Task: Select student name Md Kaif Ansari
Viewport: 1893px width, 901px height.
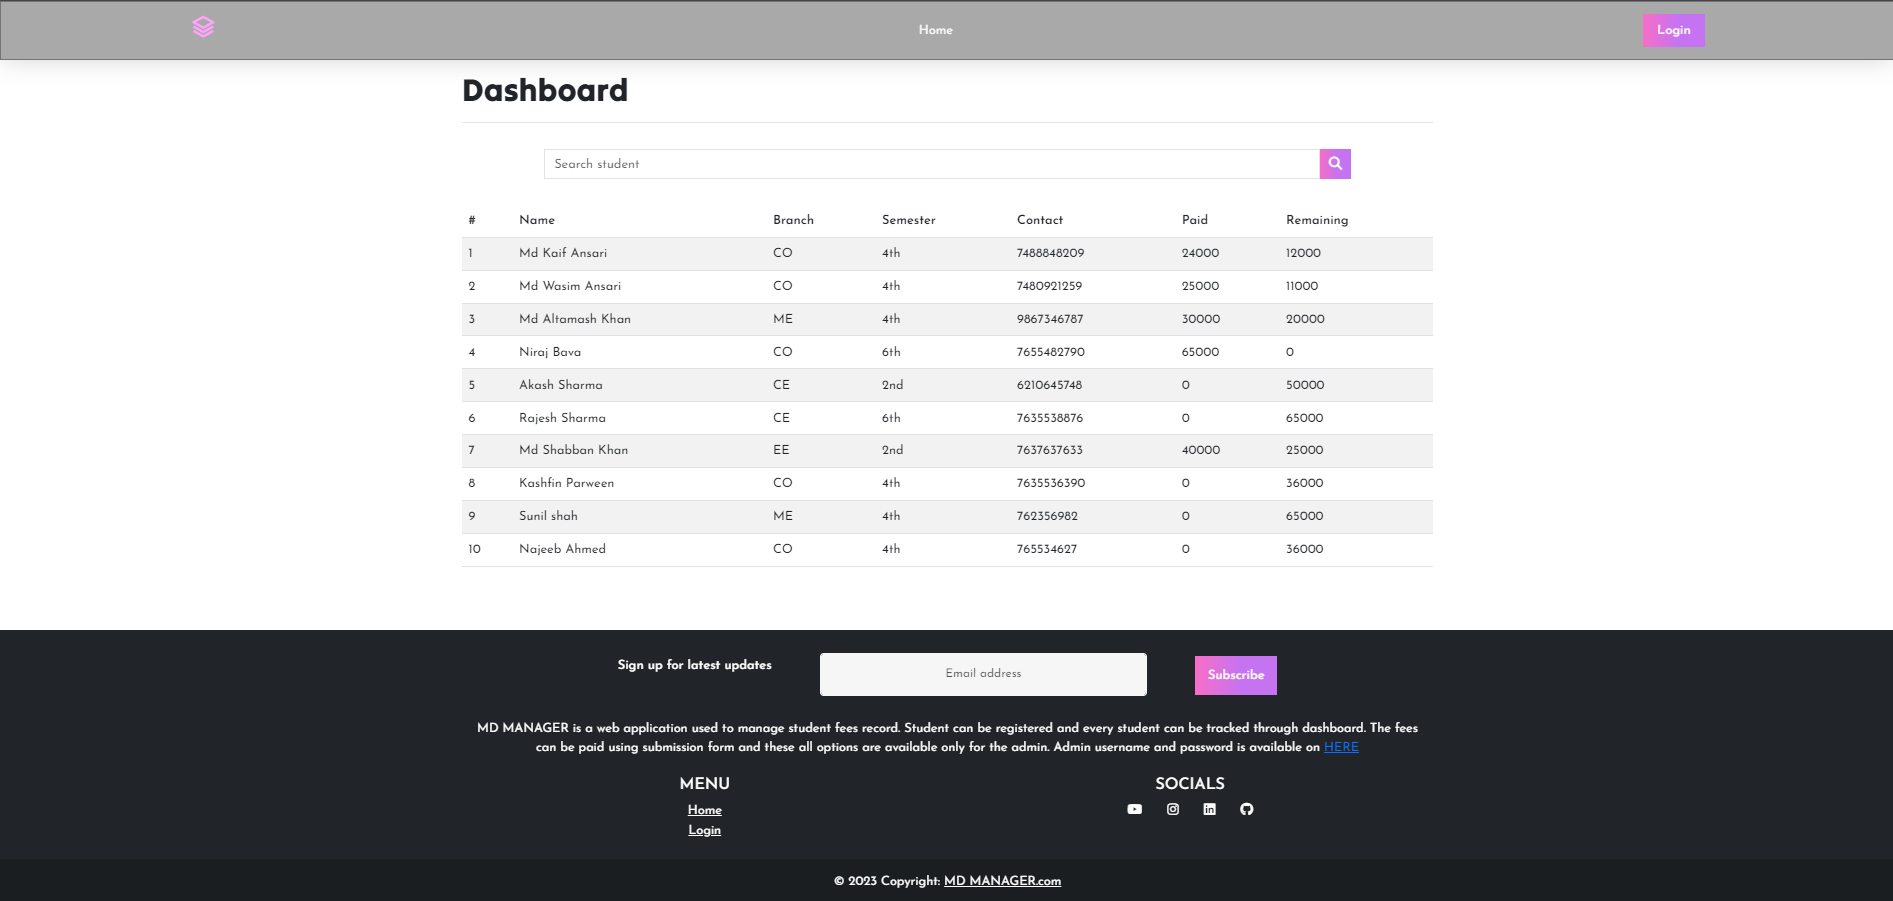Action: point(563,253)
